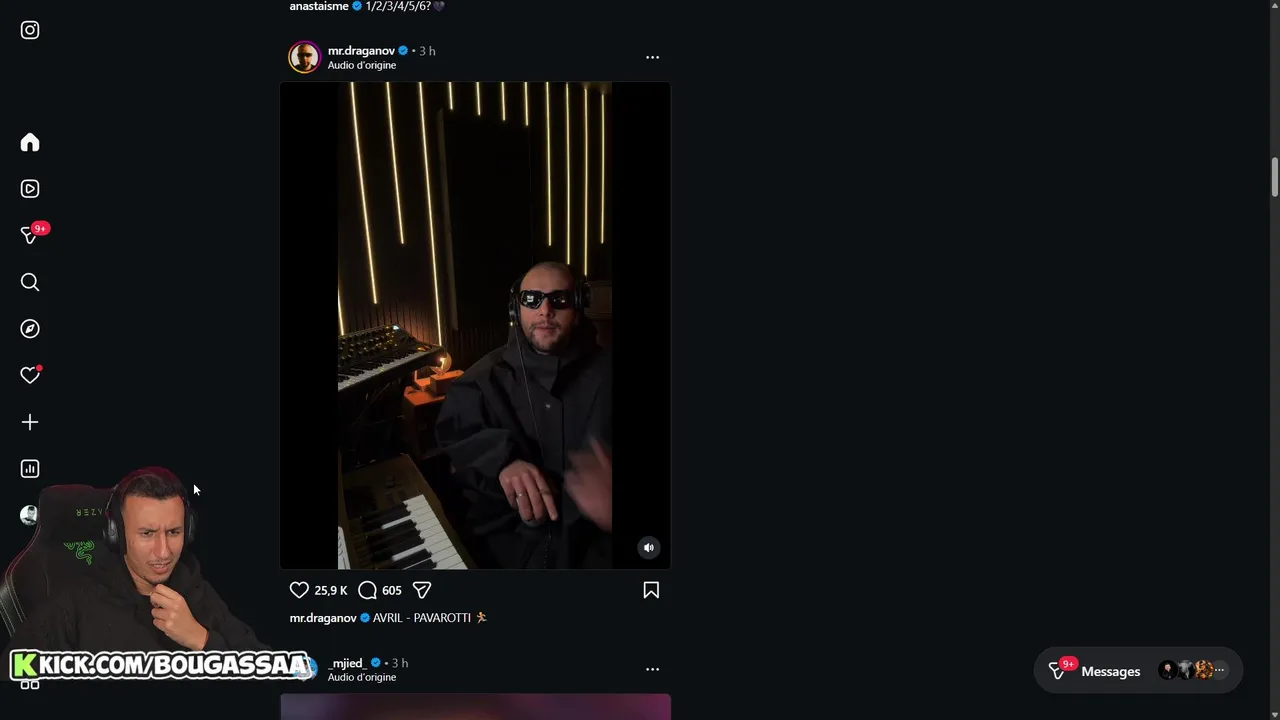Viewport: 1280px width, 720px height.
Task: Share the mr.draganov post
Action: (x=422, y=590)
